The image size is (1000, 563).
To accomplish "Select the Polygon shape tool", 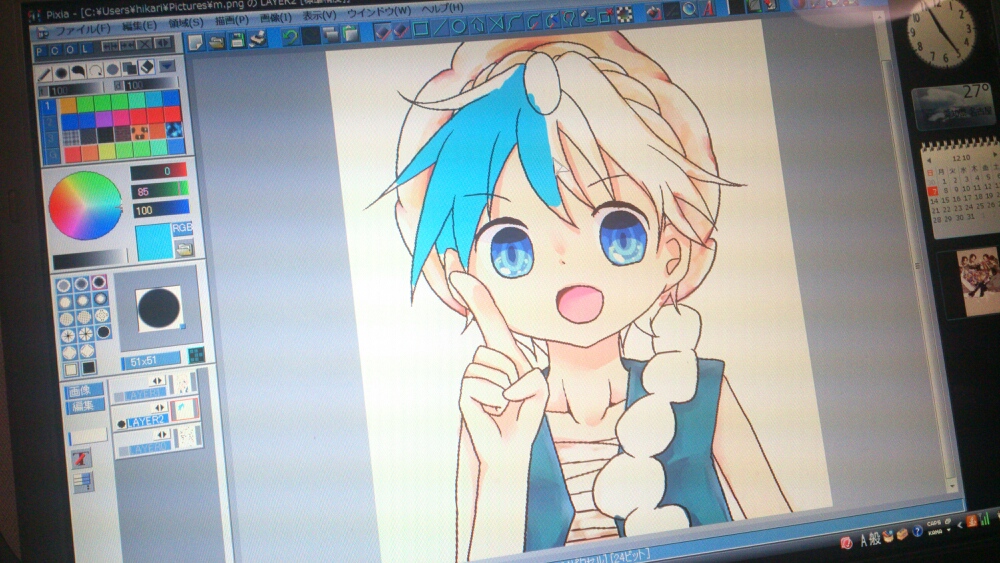I will pos(477,26).
